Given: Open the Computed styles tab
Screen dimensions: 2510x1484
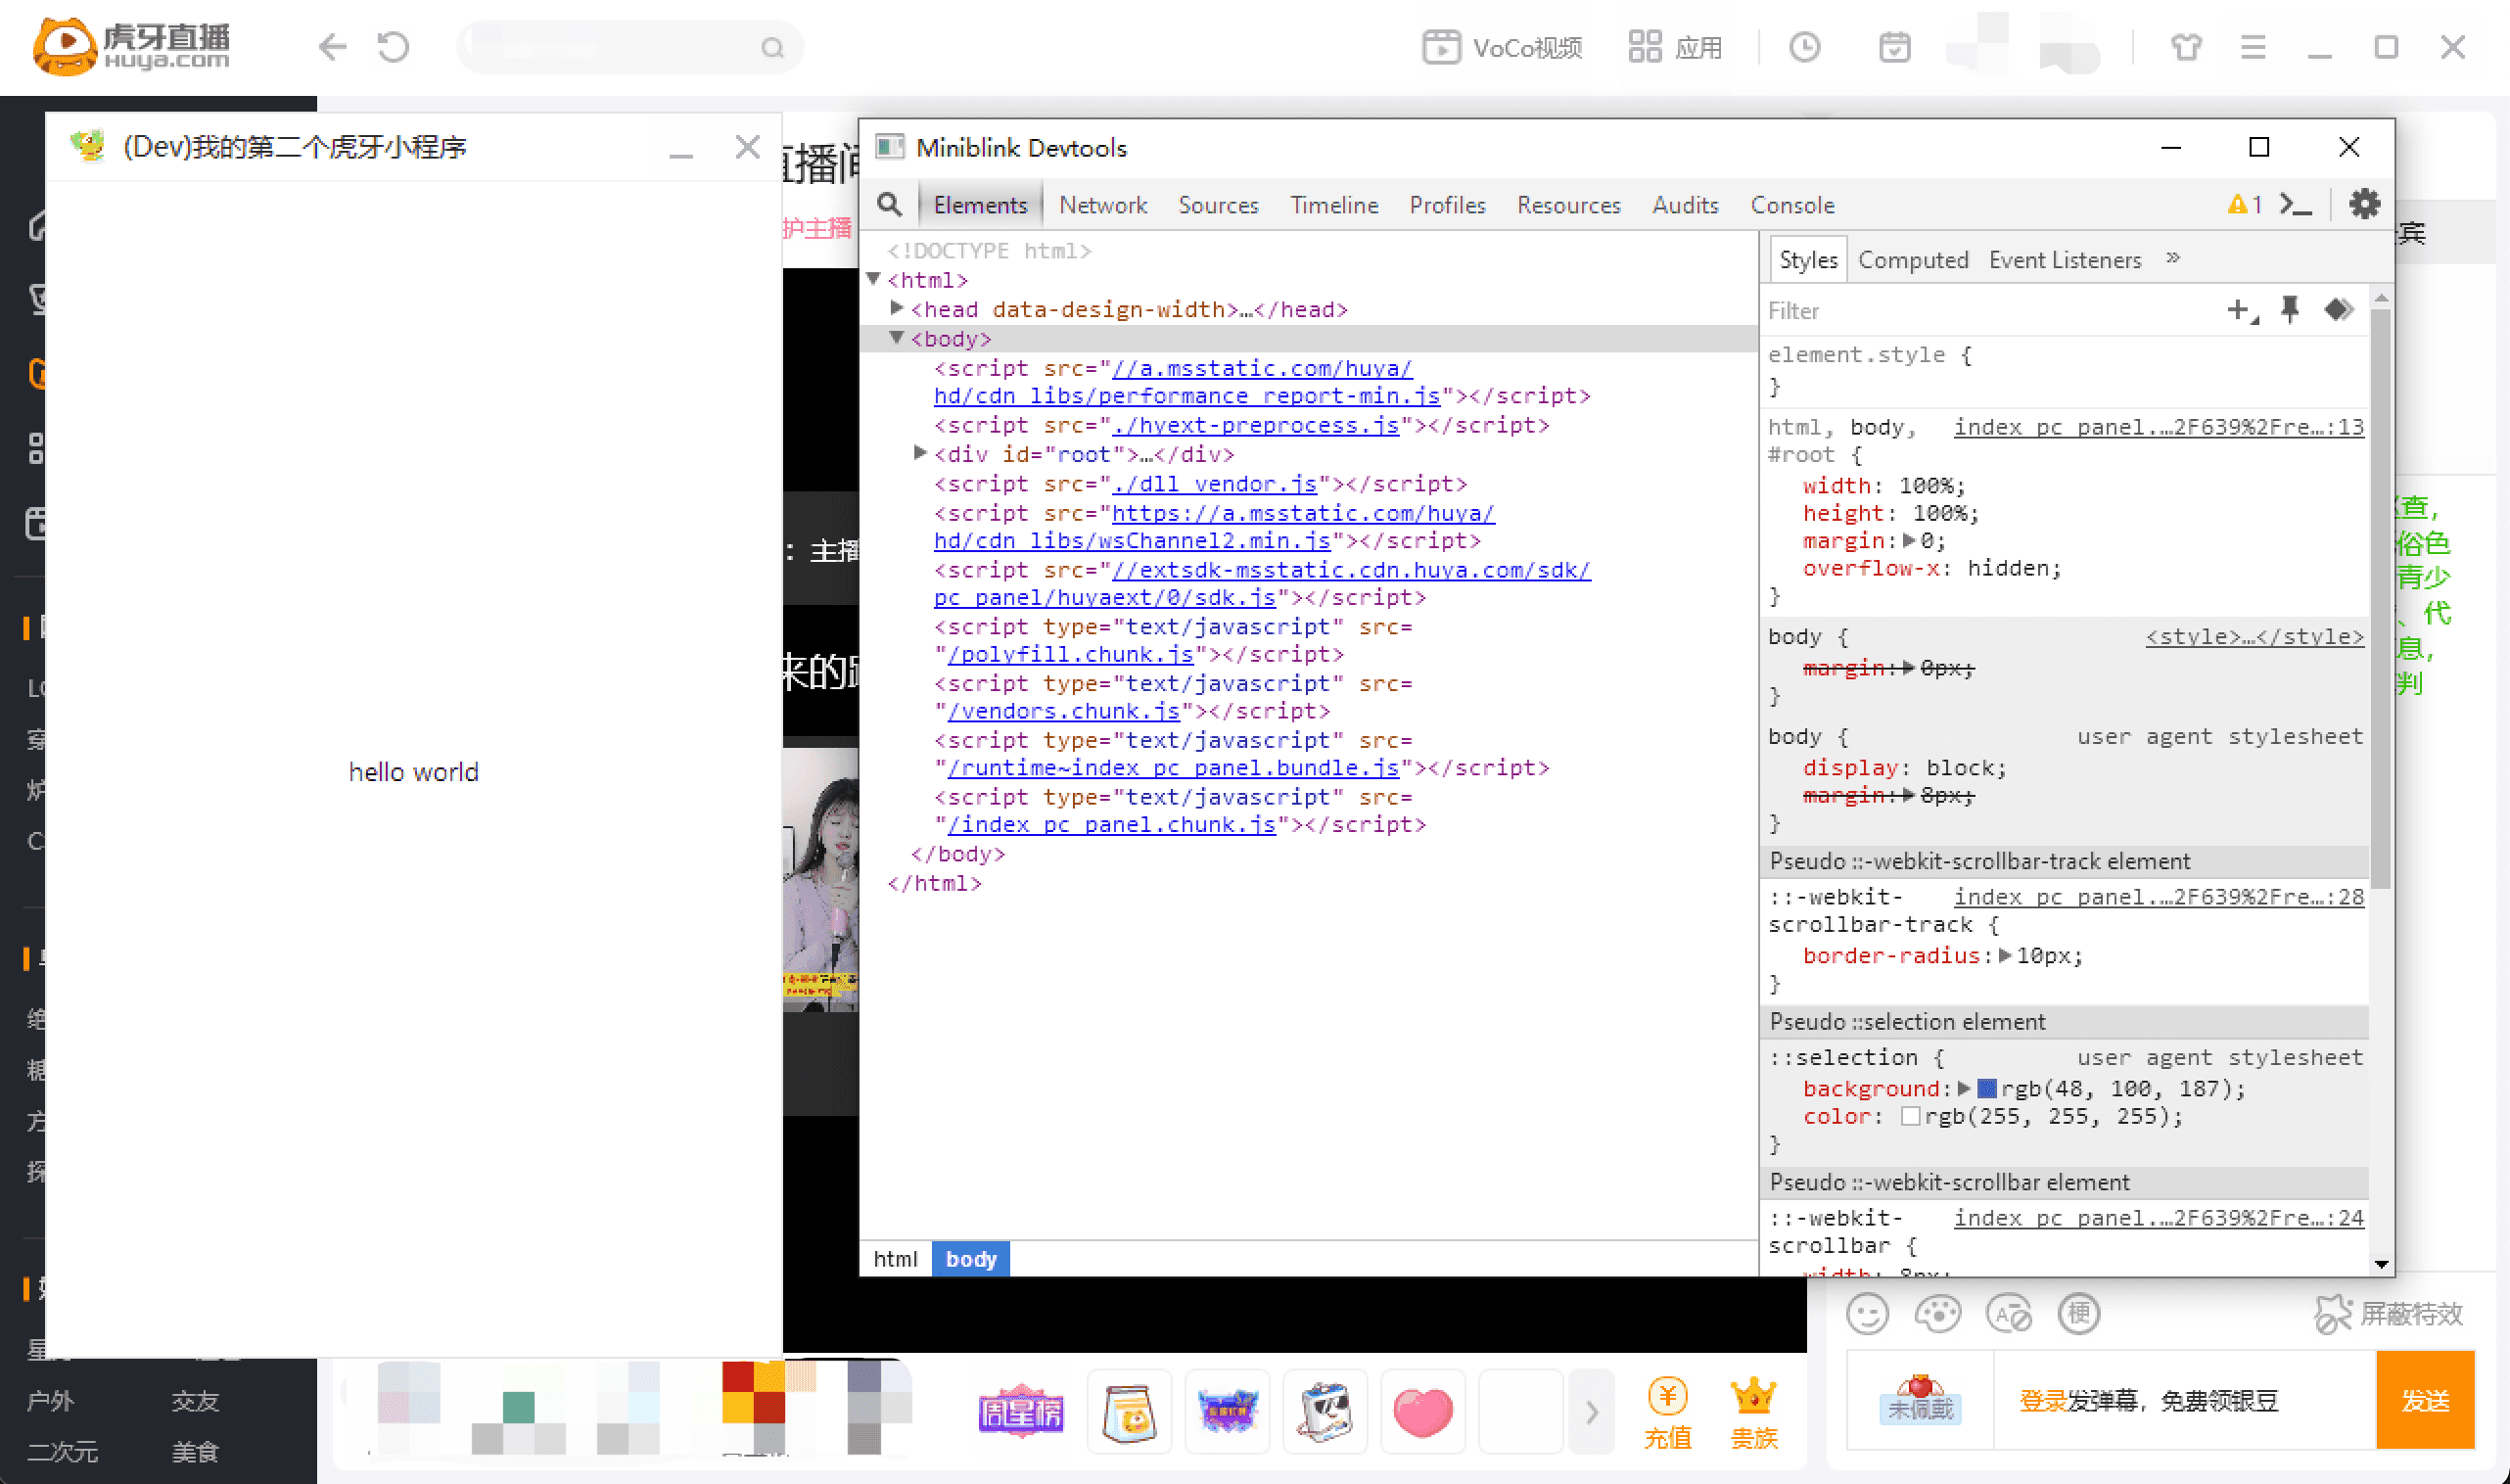Looking at the screenshot, I should (x=1912, y=260).
